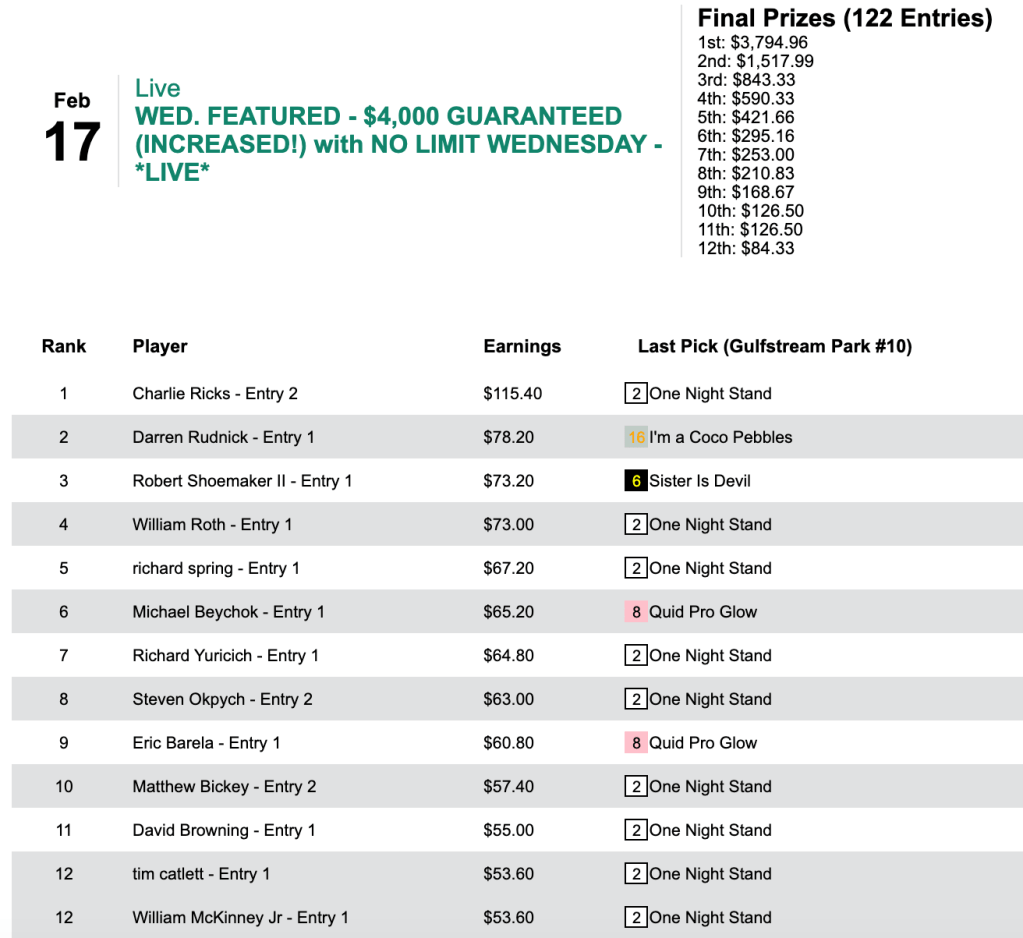1023x938 pixels.
Task: Sort by the Rank column header
Action: [x=64, y=347]
